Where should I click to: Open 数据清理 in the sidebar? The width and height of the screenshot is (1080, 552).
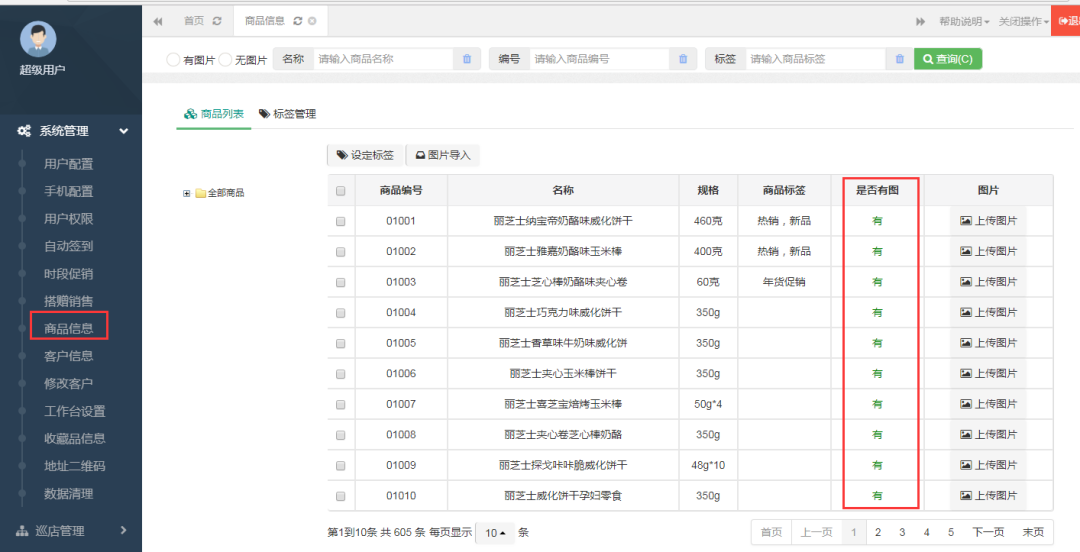click(68, 494)
